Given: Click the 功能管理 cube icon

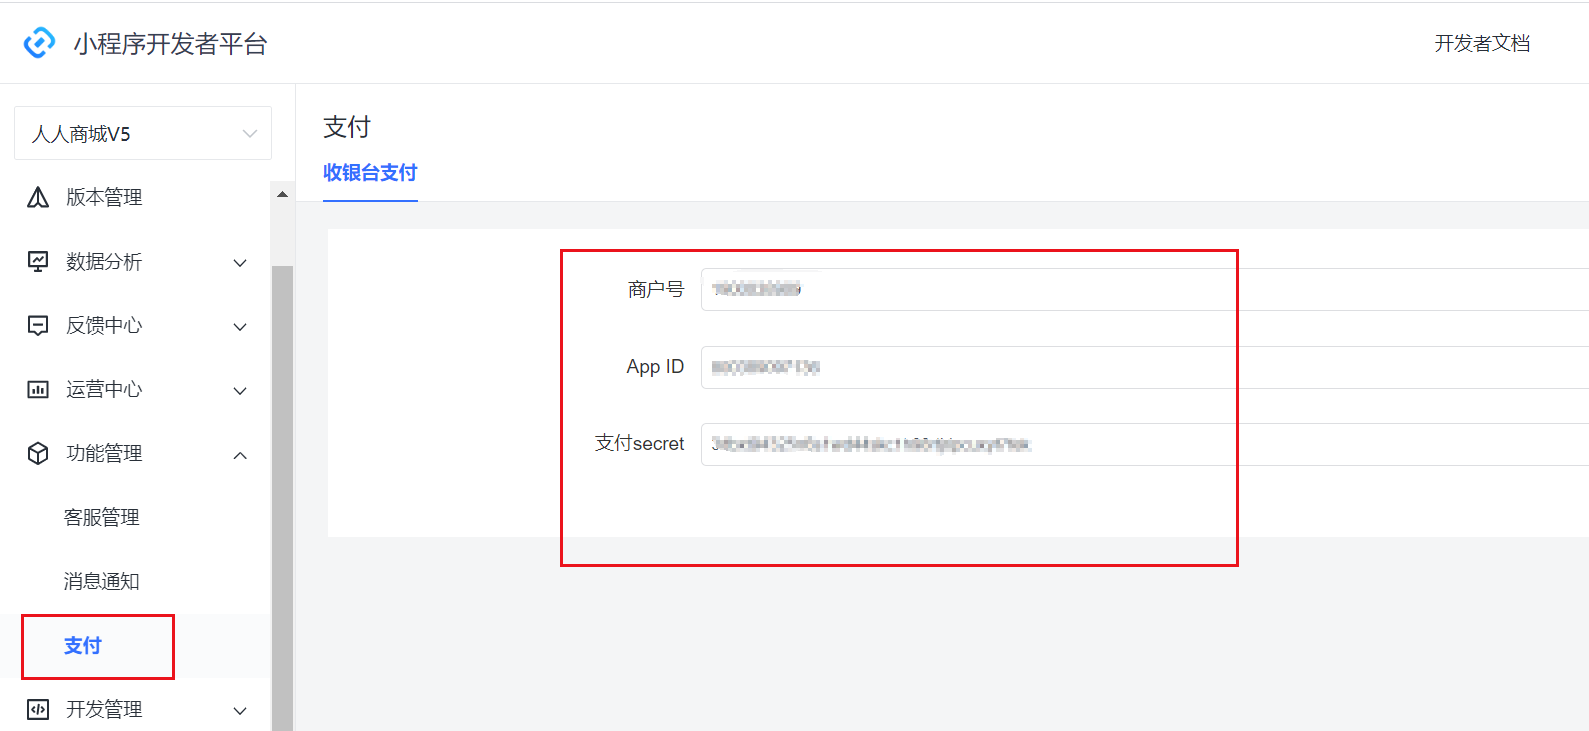Looking at the screenshot, I should (x=38, y=453).
